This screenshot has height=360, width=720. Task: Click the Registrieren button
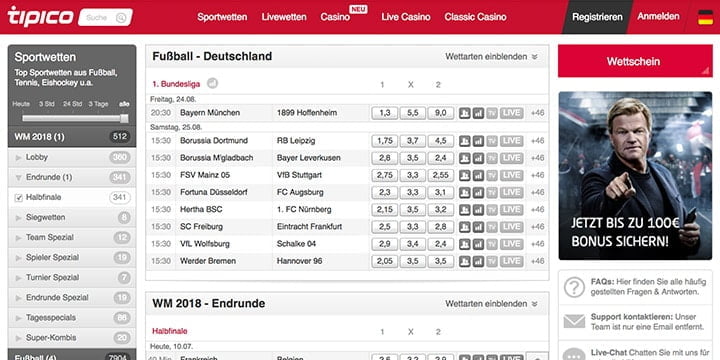597,17
